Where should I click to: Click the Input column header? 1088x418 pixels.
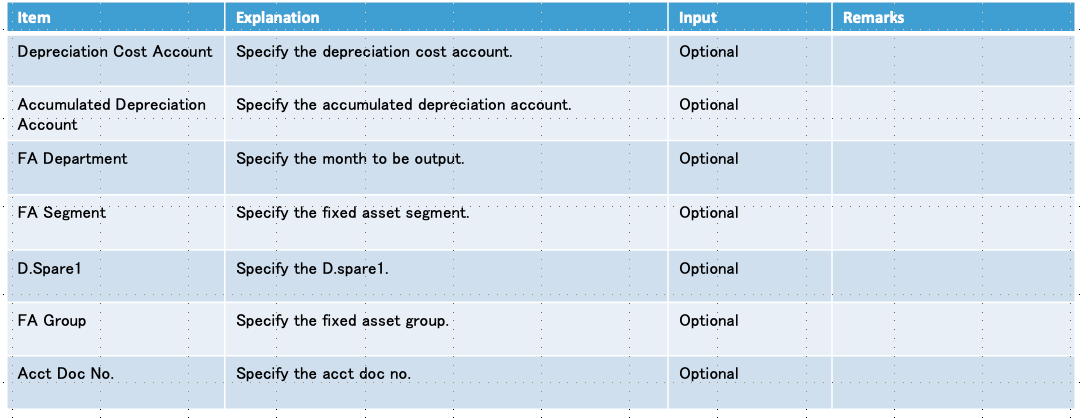point(750,17)
